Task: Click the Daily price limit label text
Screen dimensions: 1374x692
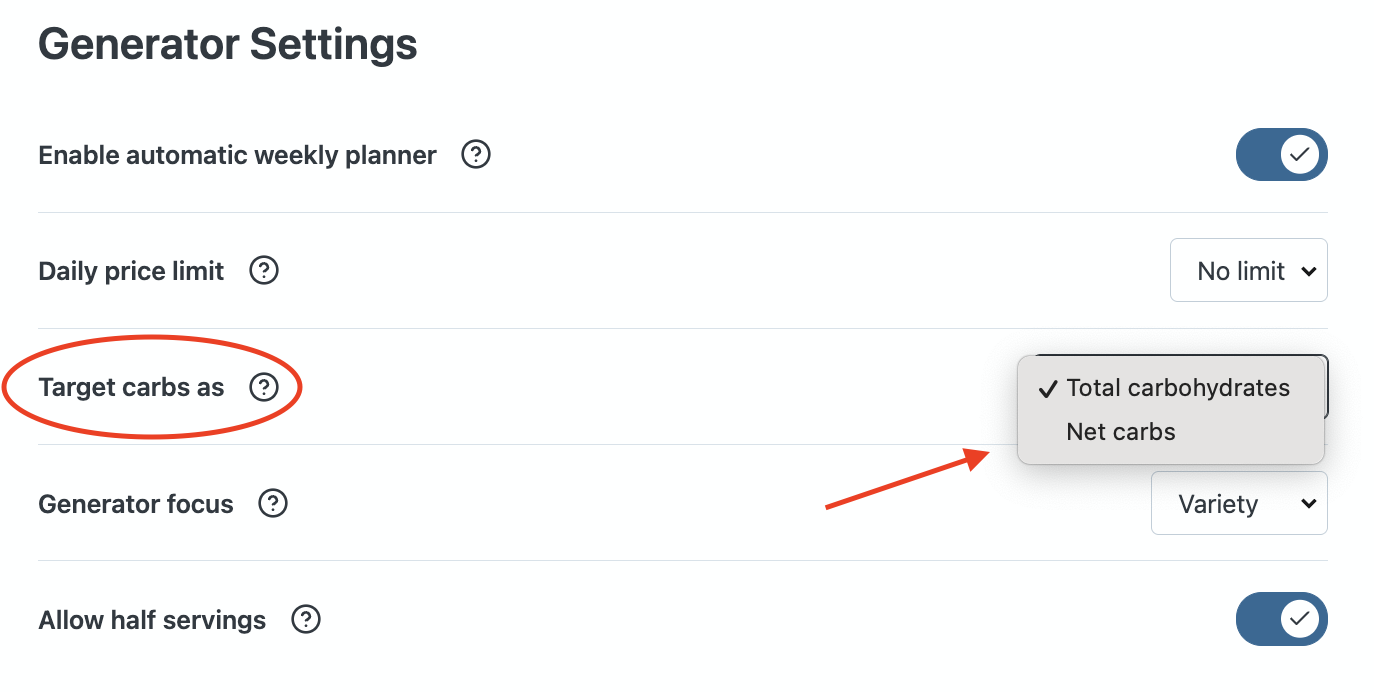Action: [131, 271]
